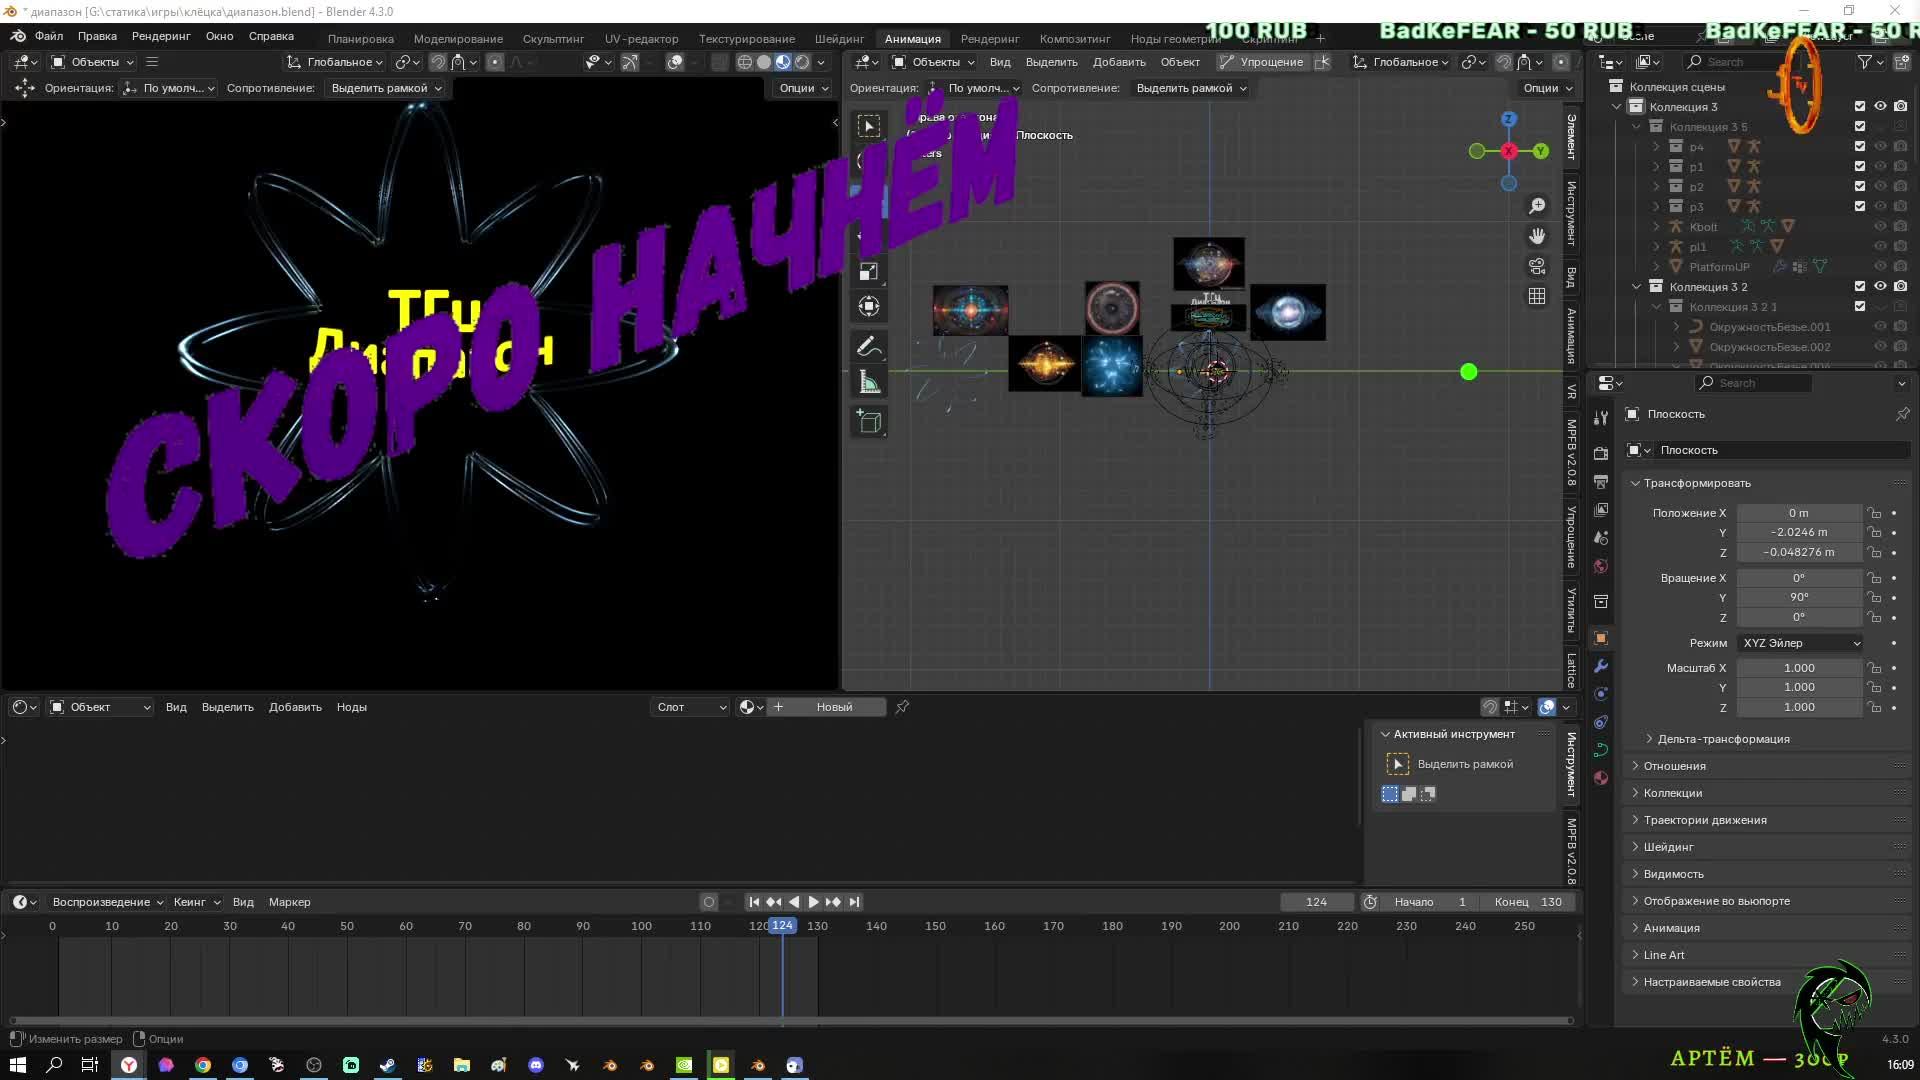The height and width of the screenshot is (1080, 1920).
Task: Hide Коллекция 3 with eye icon
Action: tap(1880, 106)
